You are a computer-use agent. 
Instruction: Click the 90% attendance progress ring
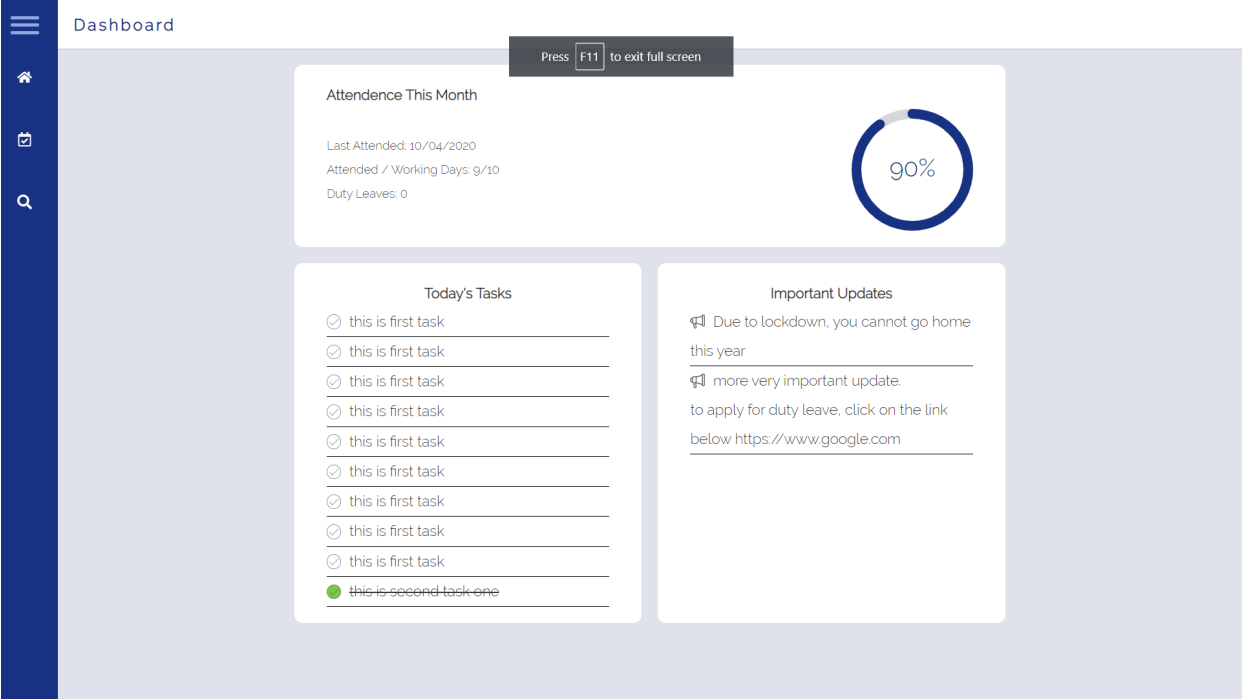[x=912, y=169]
